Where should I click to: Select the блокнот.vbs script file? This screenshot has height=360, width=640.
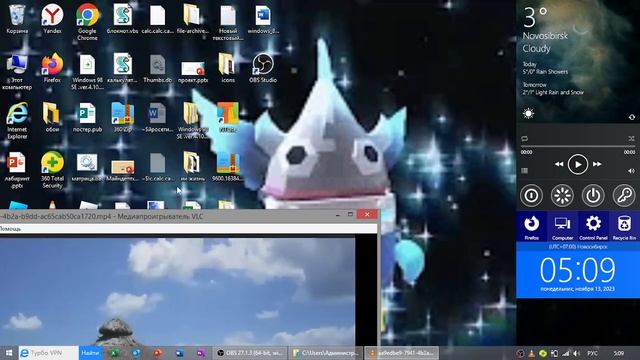tap(122, 19)
